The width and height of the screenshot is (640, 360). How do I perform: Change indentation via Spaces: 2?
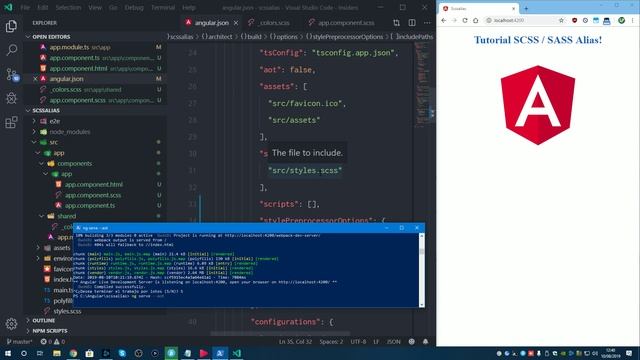[x=331, y=342]
